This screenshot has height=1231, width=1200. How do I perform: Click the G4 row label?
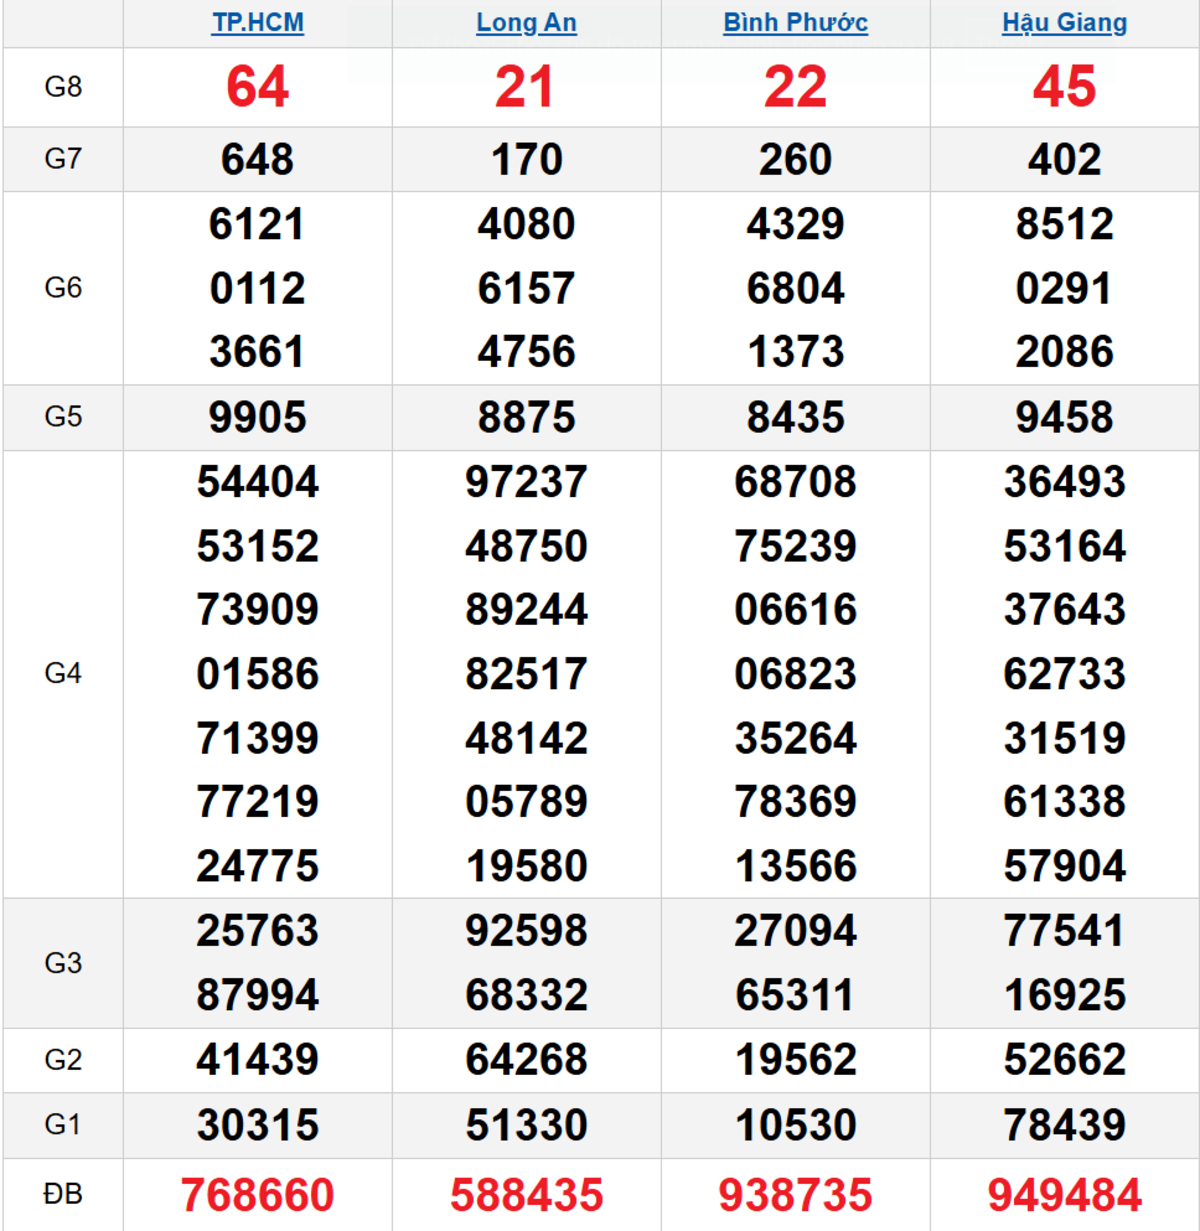(63, 674)
